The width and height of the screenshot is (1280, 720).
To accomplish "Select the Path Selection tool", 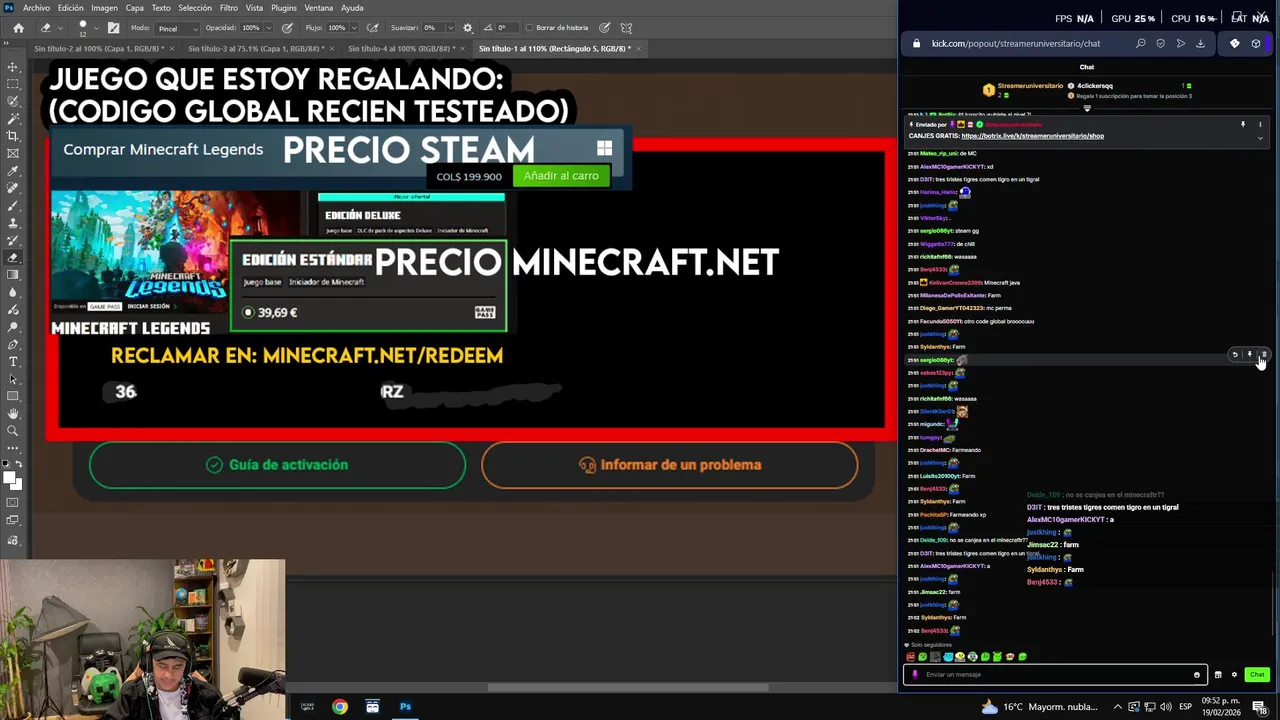I will pyautogui.click(x=13, y=379).
